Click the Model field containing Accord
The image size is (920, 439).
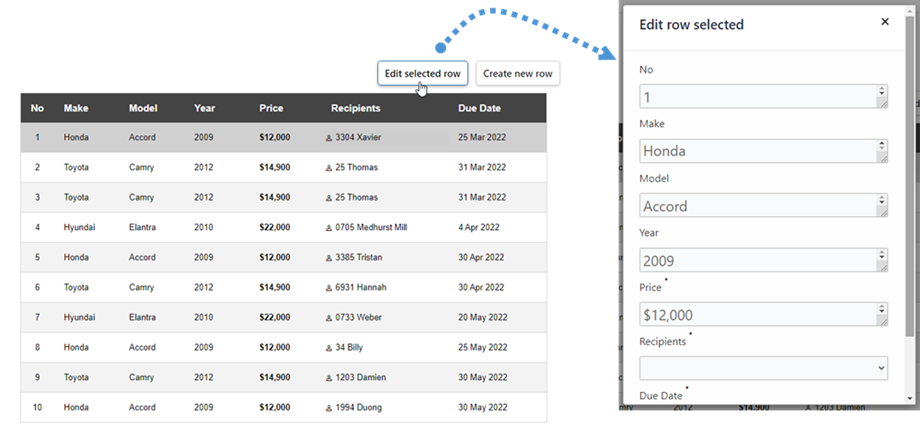click(x=757, y=206)
